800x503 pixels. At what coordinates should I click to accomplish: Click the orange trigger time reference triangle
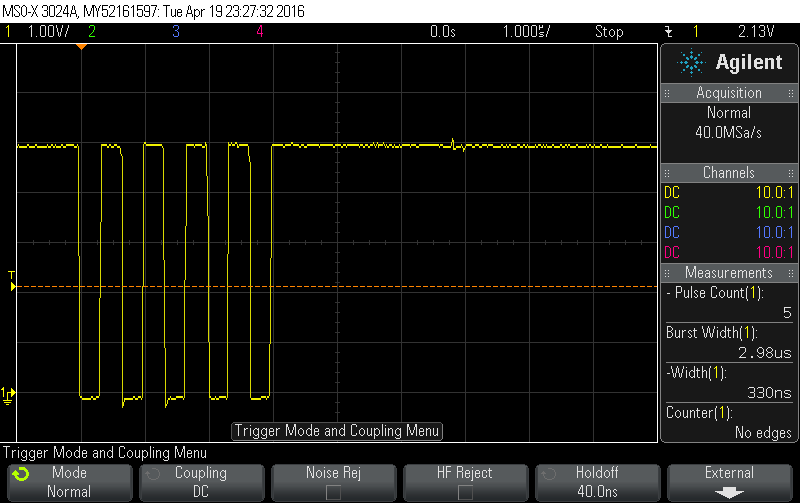click(81, 47)
